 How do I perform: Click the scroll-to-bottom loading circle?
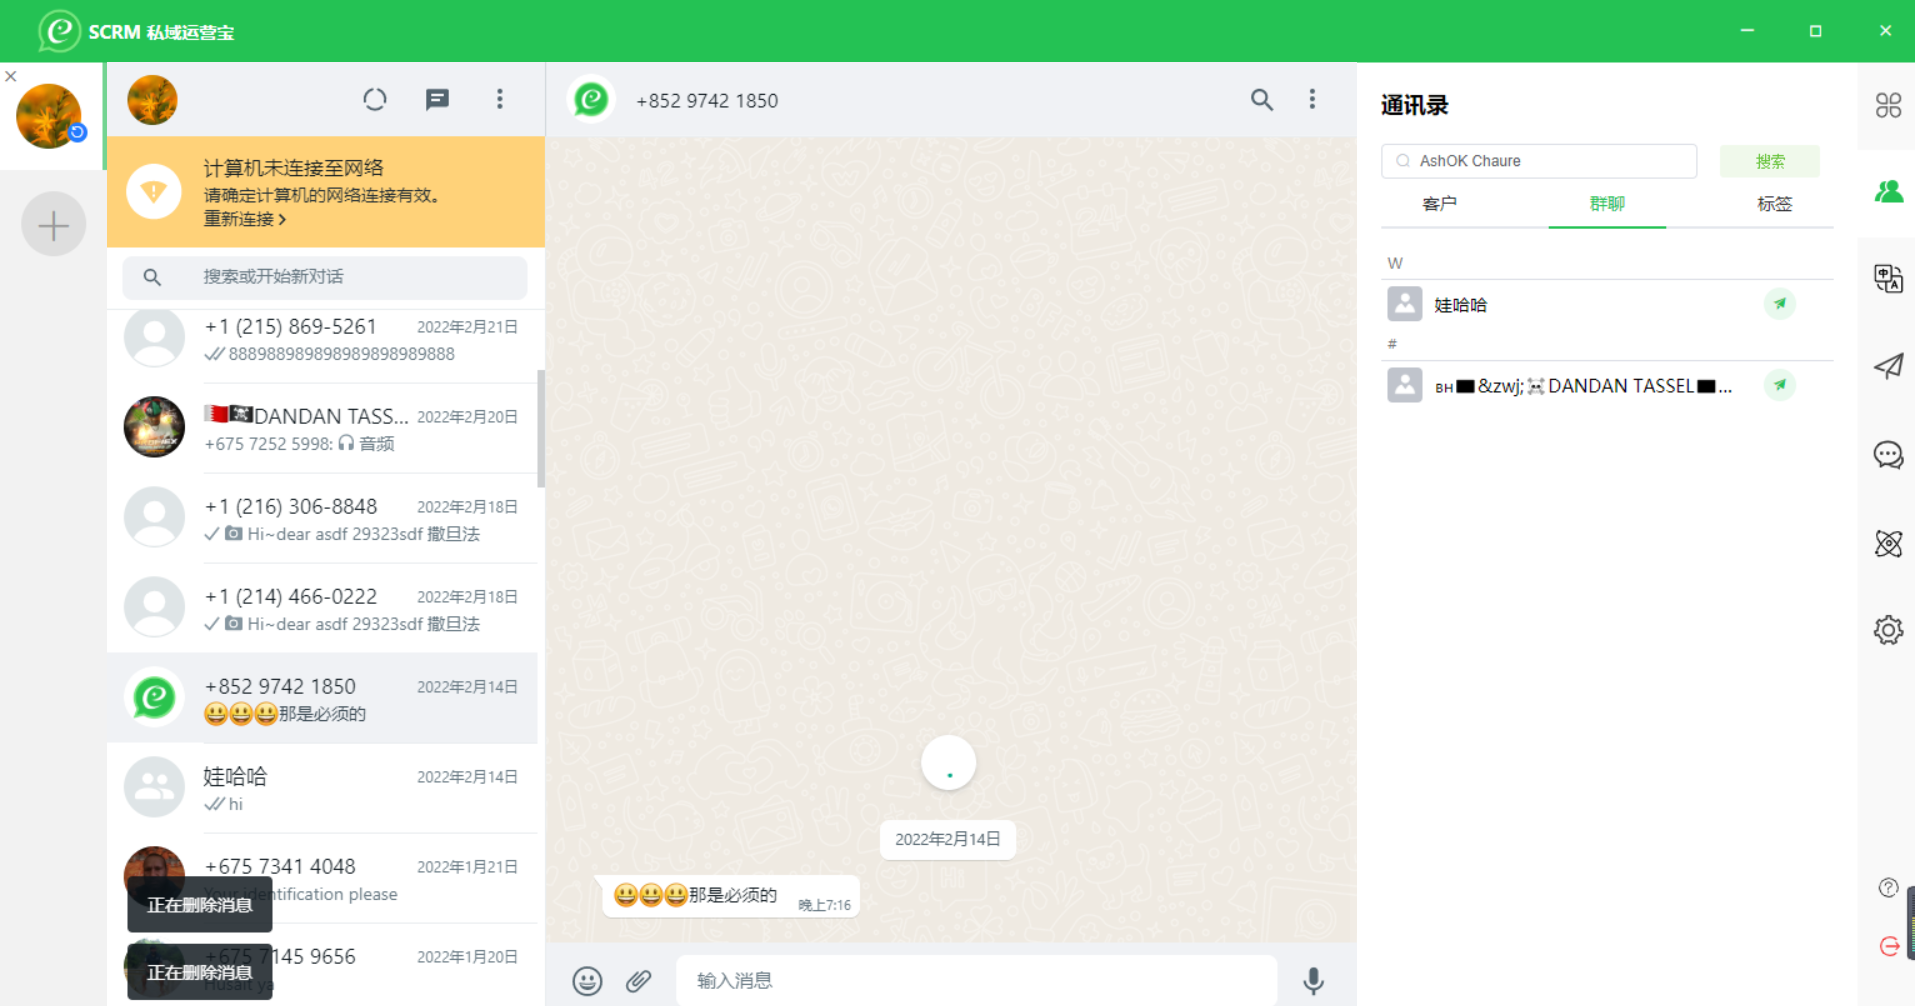click(948, 763)
